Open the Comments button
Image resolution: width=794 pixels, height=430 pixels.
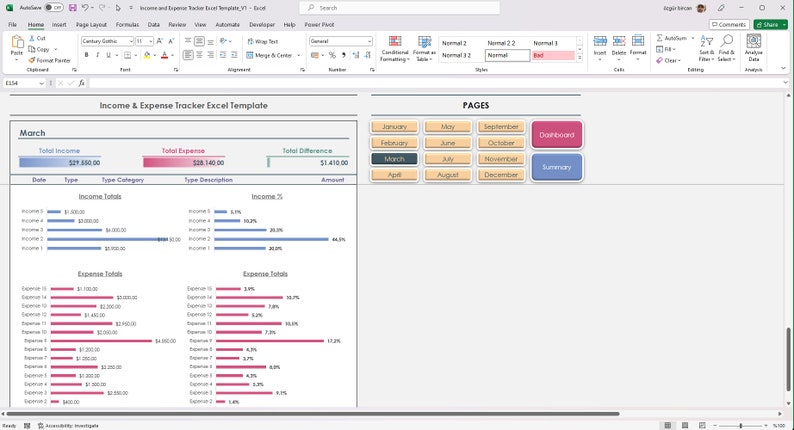pyautogui.click(x=729, y=24)
